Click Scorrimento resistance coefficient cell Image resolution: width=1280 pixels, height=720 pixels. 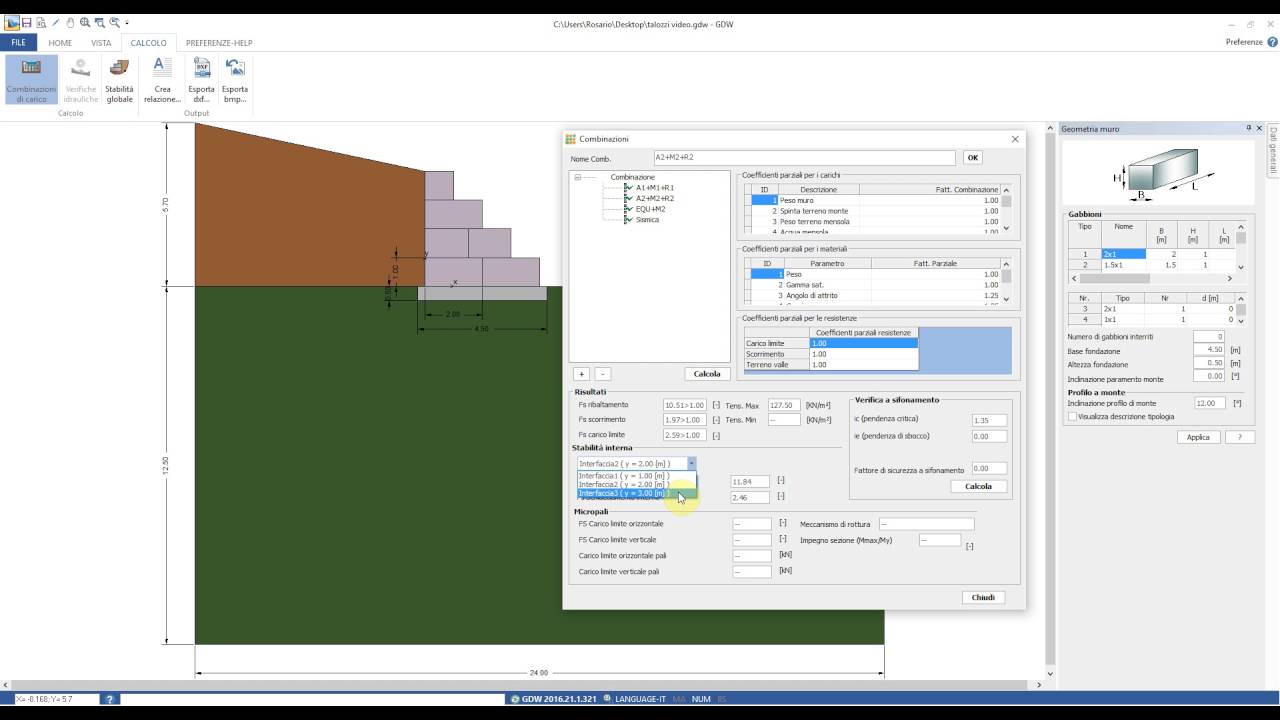coord(863,354)
